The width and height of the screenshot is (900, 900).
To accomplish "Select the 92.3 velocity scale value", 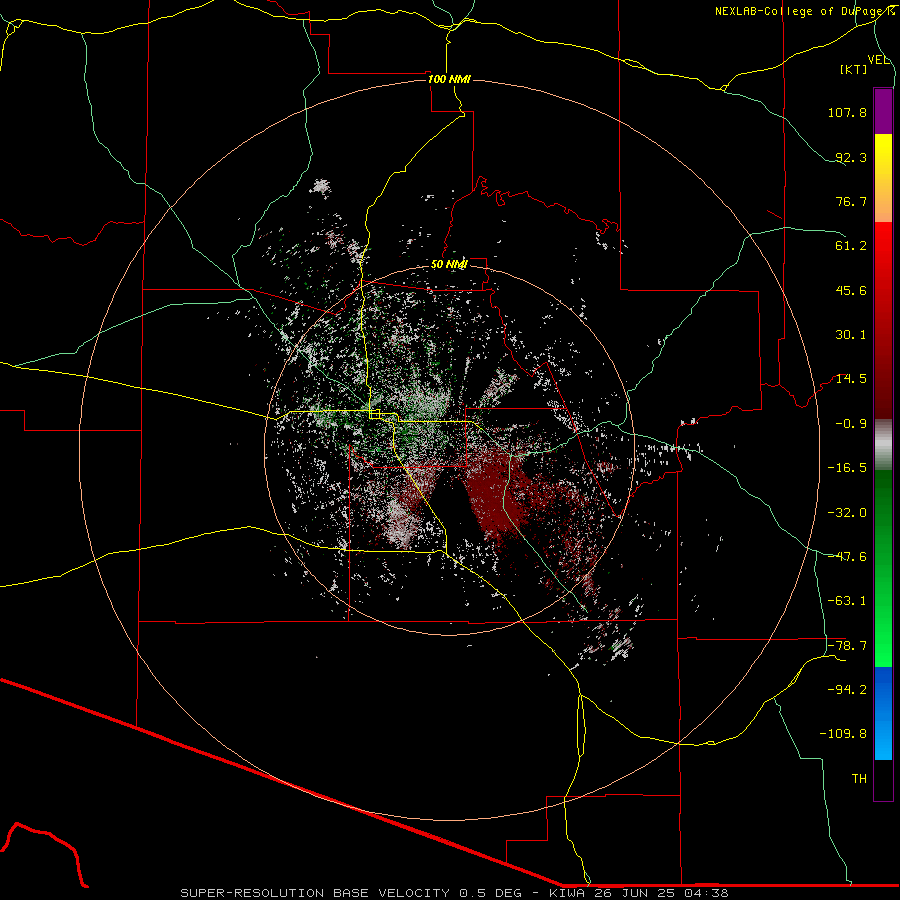I will pos(851,157).
